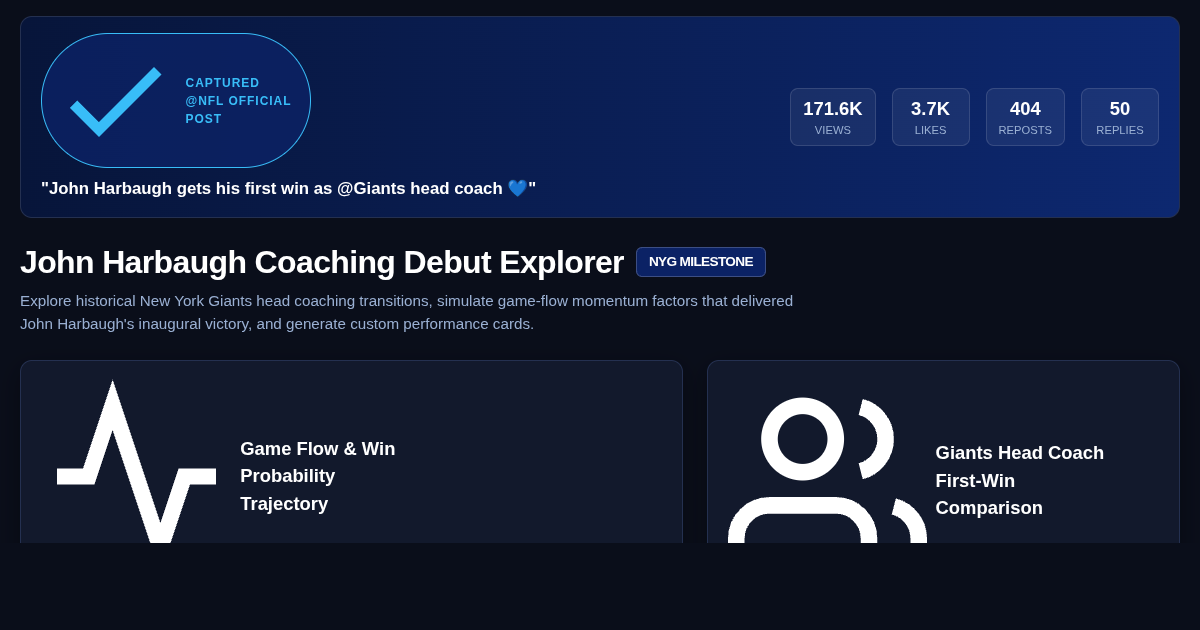Open Giants Head Coach First-Win Comparison card
This screenshot has width=1200, height=630.
[x=943, y=452]
